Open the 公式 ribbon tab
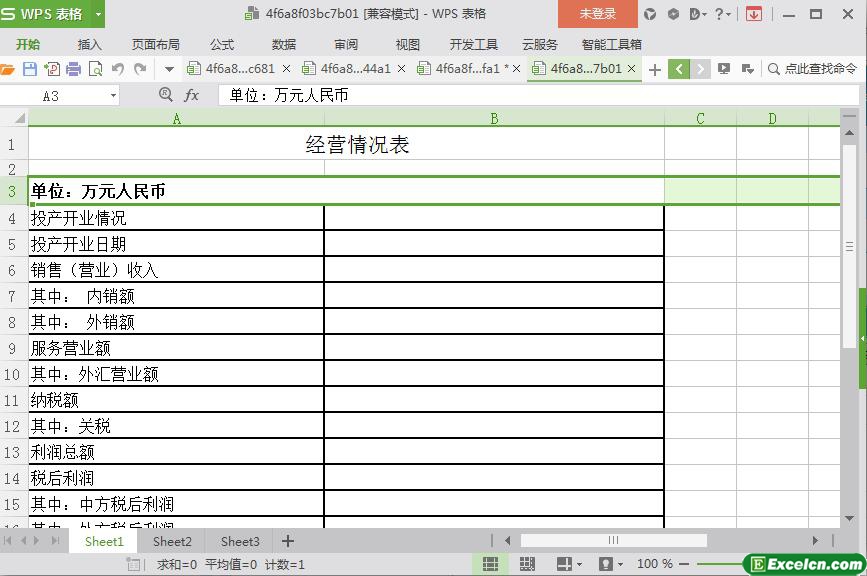The width and height of the screenshot is (867, 576). (222, 44)
